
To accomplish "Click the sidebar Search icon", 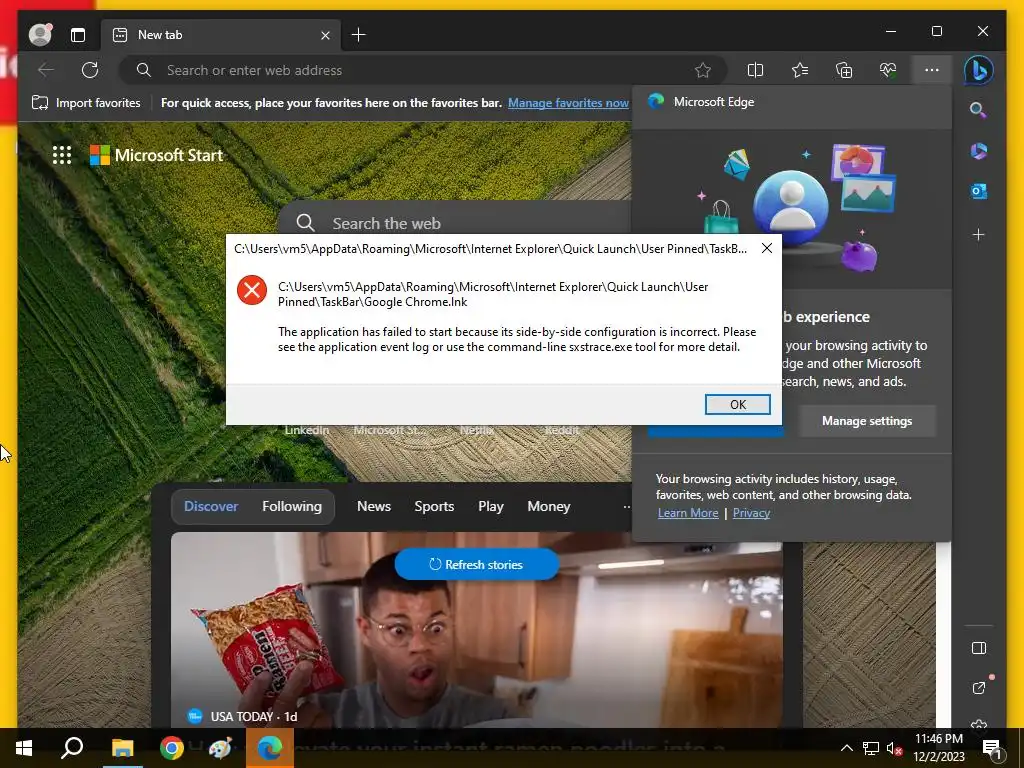I will 978,110.
